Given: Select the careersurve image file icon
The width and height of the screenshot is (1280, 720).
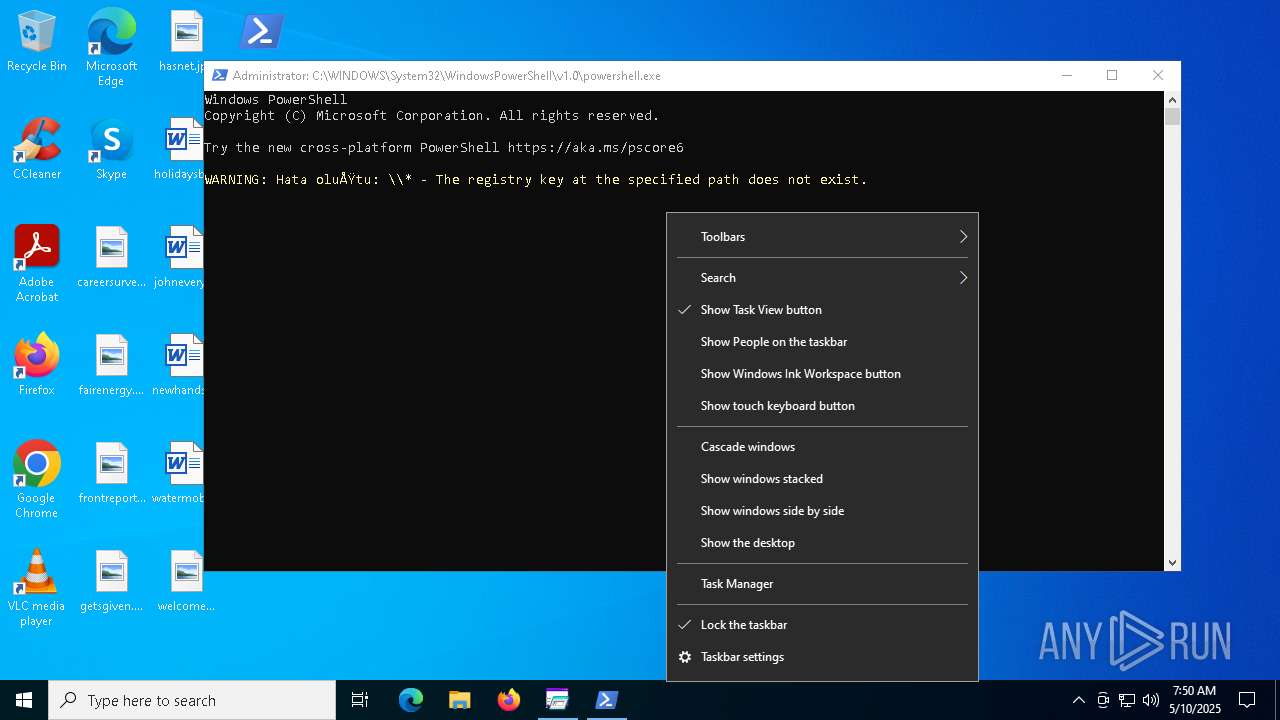Looking at the screenshot, I should point(111,258).
